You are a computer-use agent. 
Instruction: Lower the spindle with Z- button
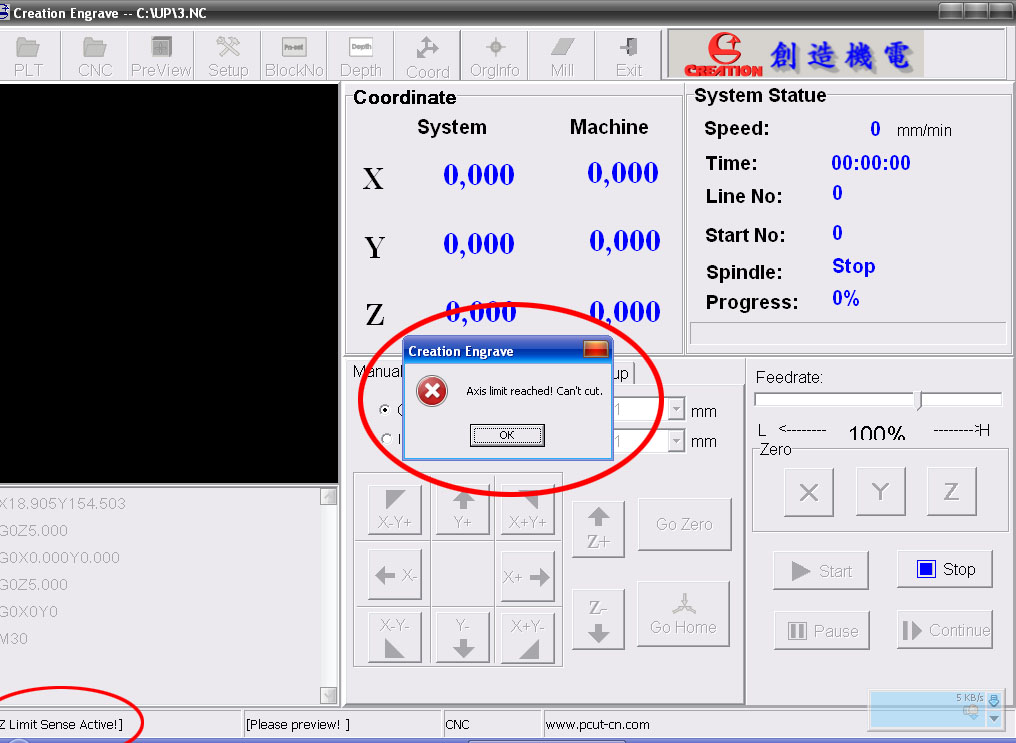pyautogui.click(x=598, y=619)
